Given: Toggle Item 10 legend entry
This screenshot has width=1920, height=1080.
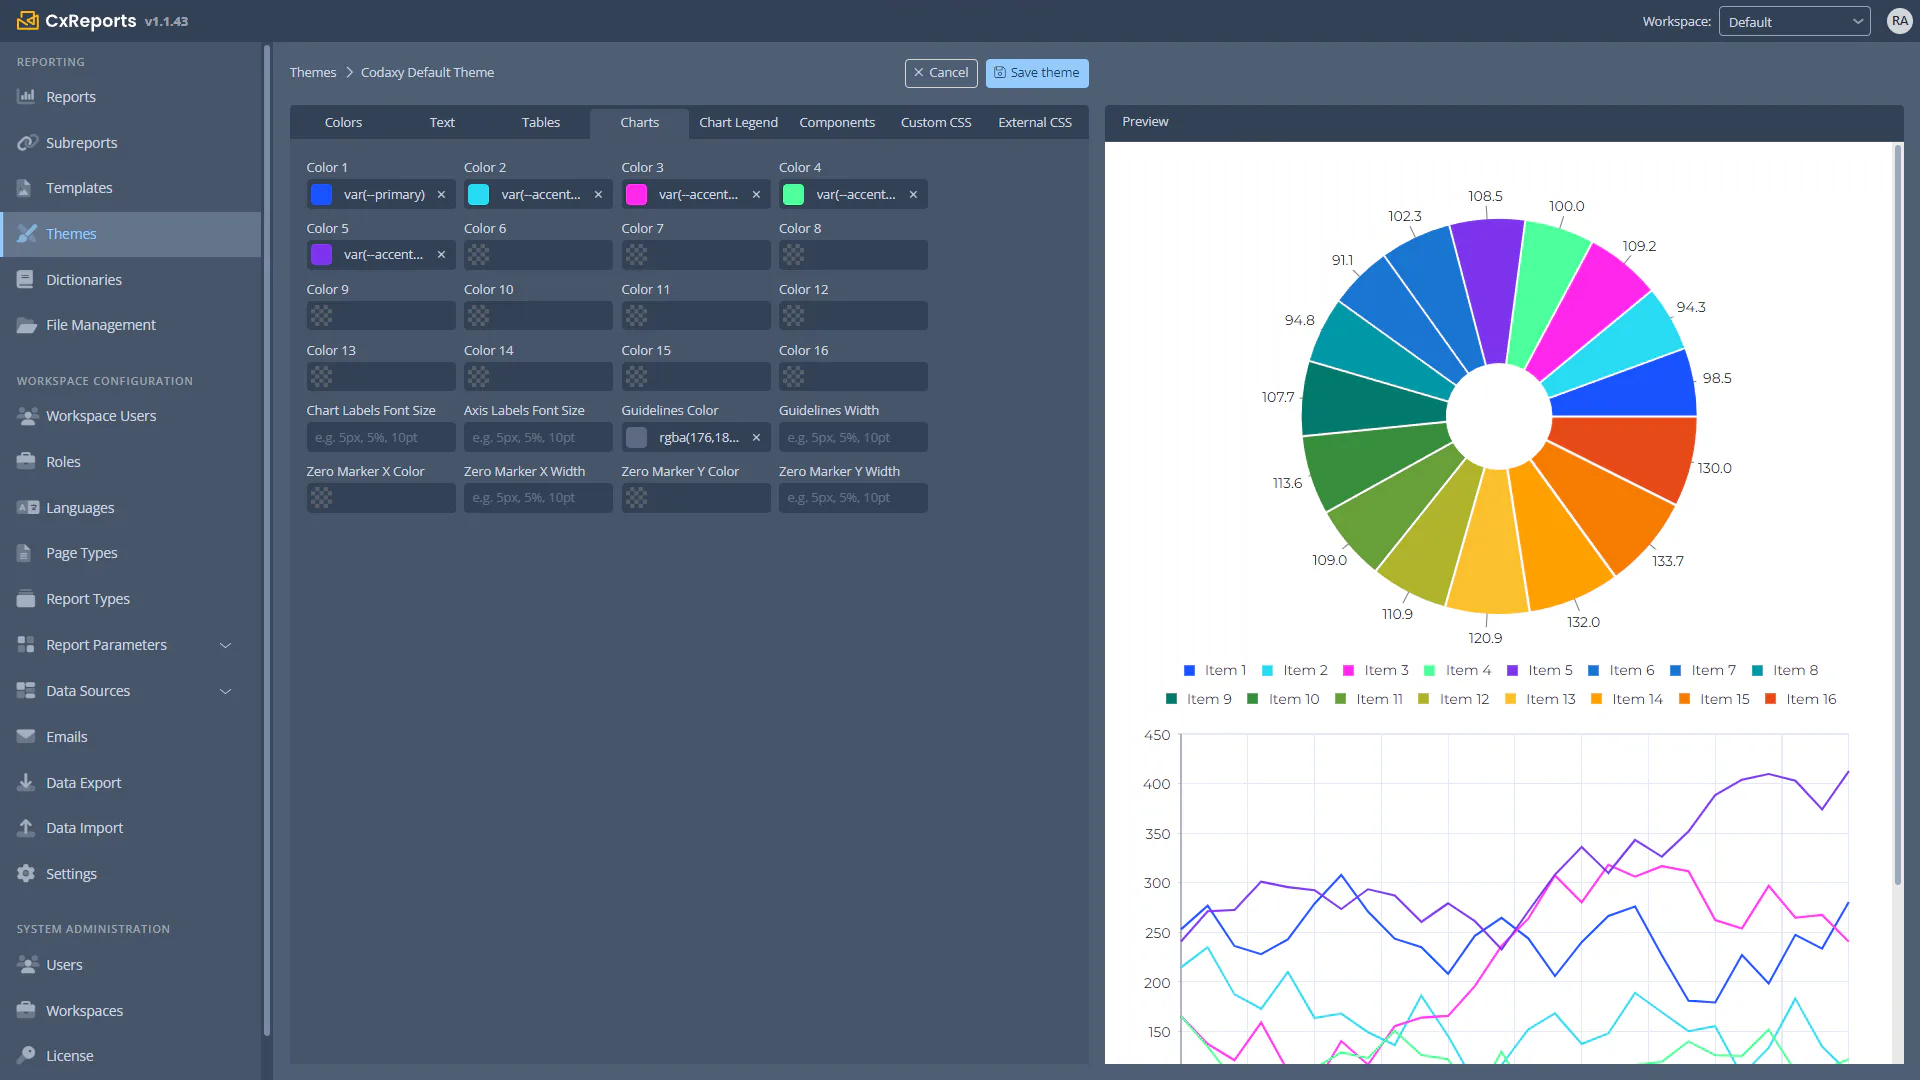Looking at the screenshot, I should [1283, 700].
